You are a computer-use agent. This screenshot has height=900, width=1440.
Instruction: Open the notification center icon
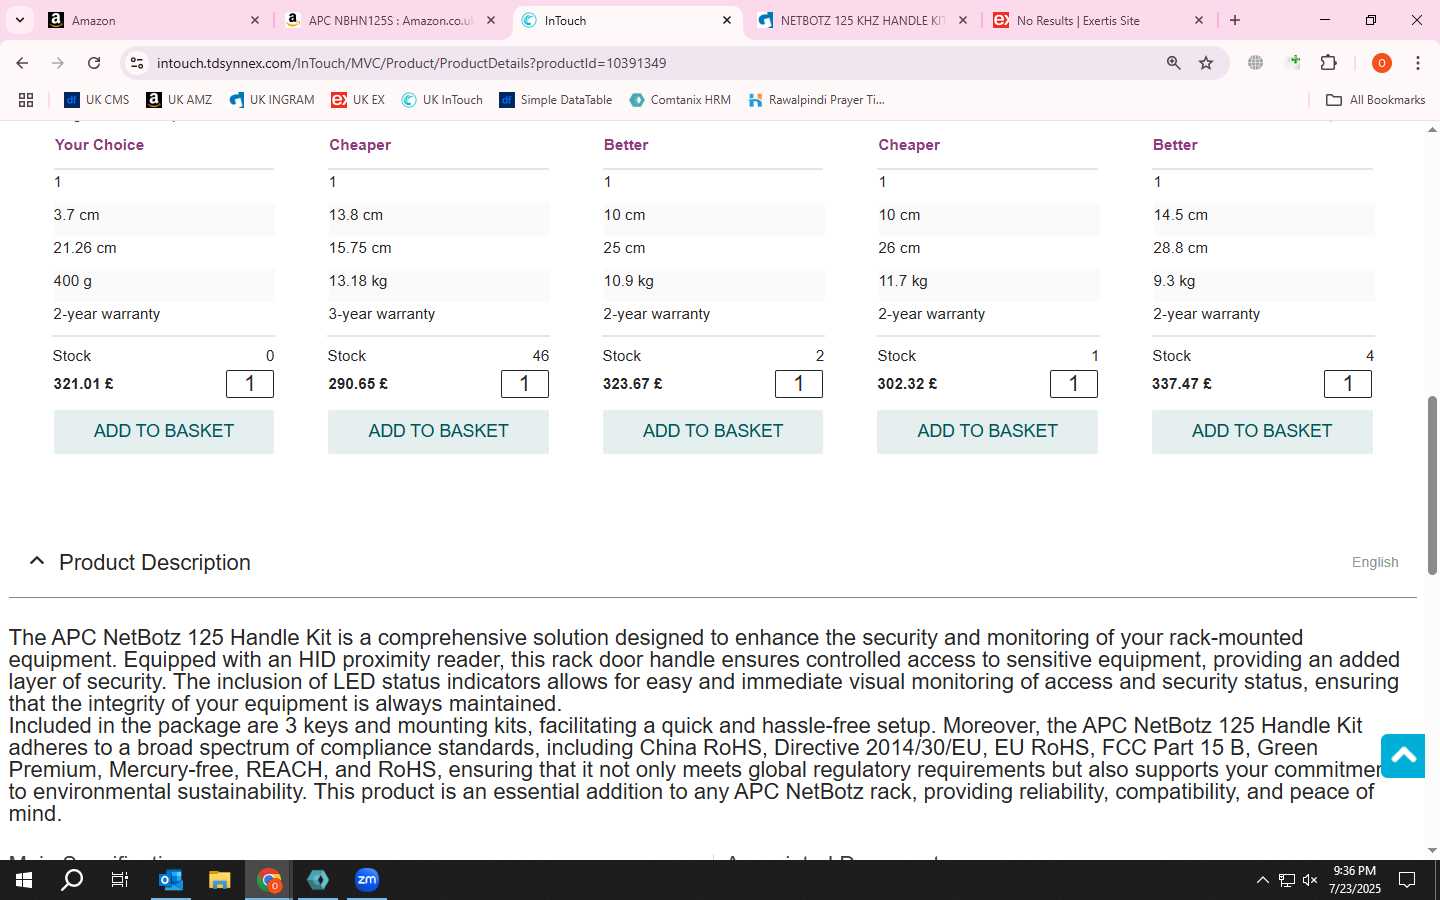click(x=1407, y=880)
